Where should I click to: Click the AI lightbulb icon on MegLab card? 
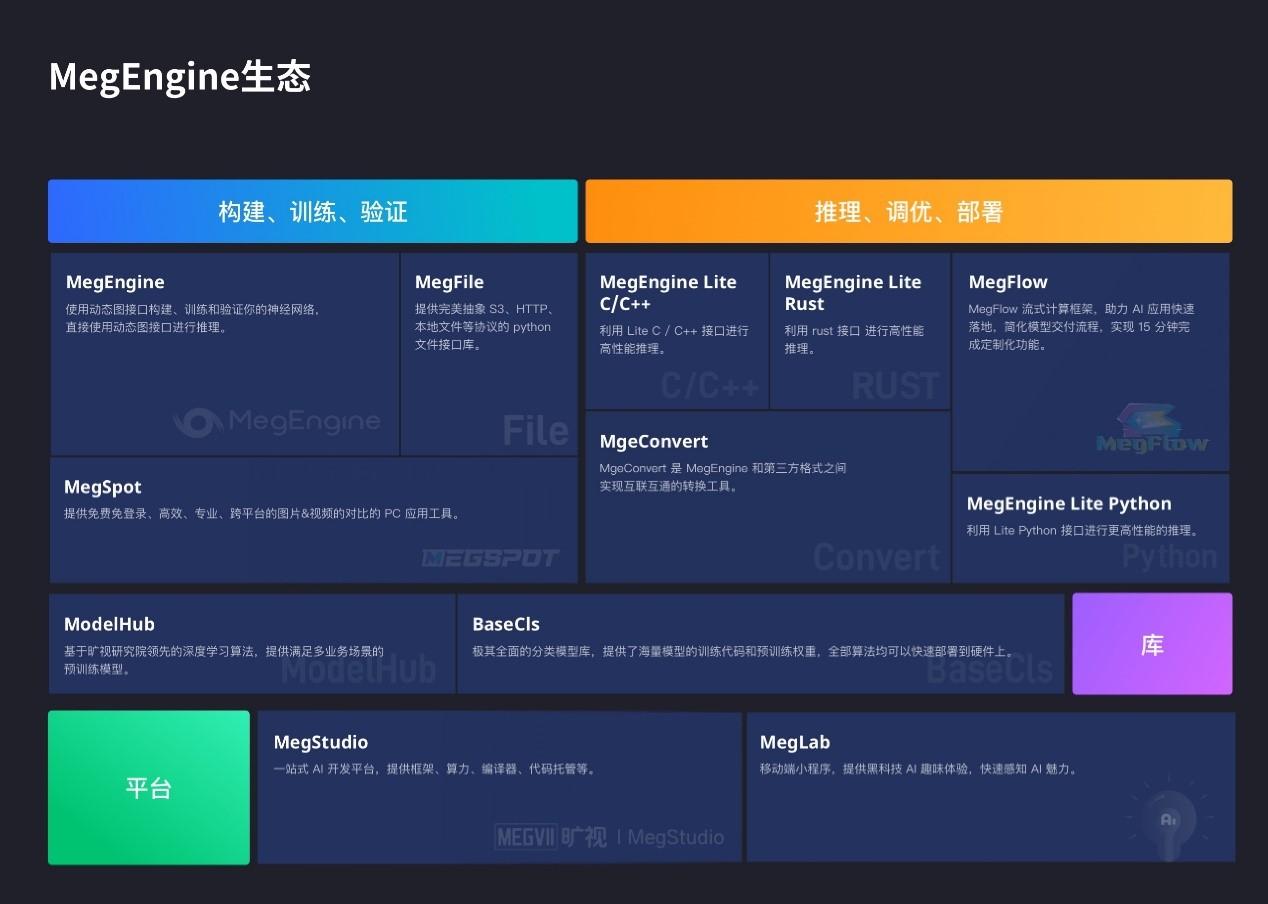pos(1168,818)
